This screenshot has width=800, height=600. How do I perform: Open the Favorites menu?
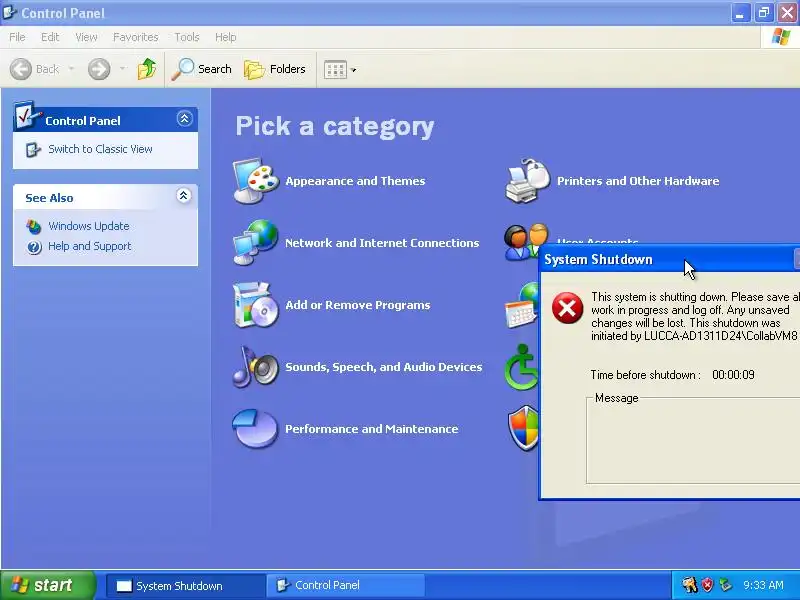[x=136, y=37]
